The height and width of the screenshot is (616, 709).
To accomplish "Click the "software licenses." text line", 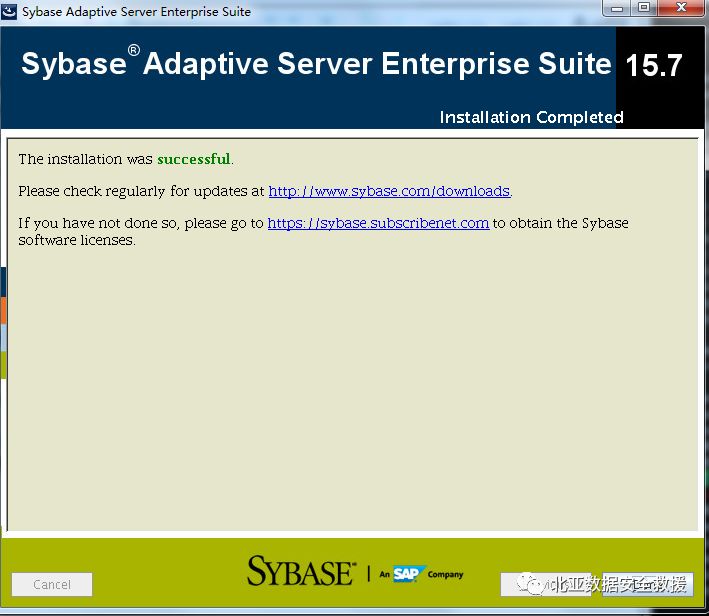I will (x=77, y=240).
